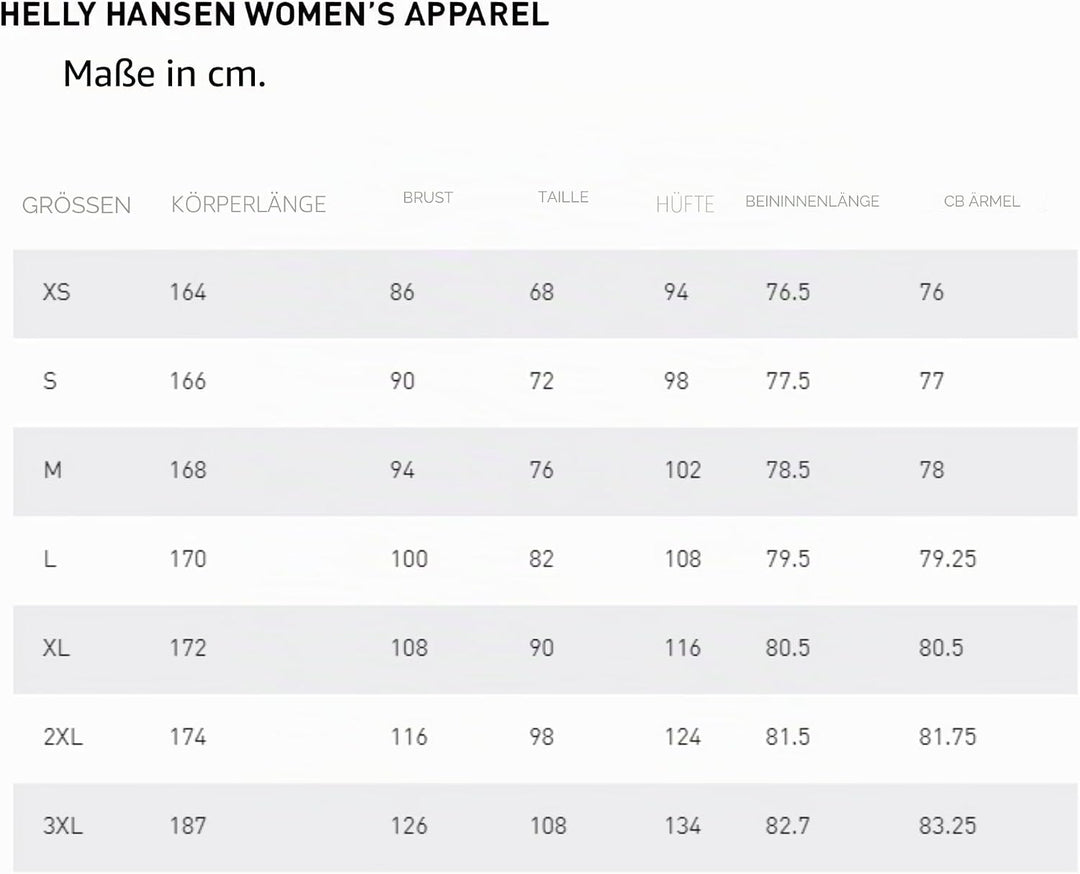
Task: Click the XS size row label
Action: [56, 292]
